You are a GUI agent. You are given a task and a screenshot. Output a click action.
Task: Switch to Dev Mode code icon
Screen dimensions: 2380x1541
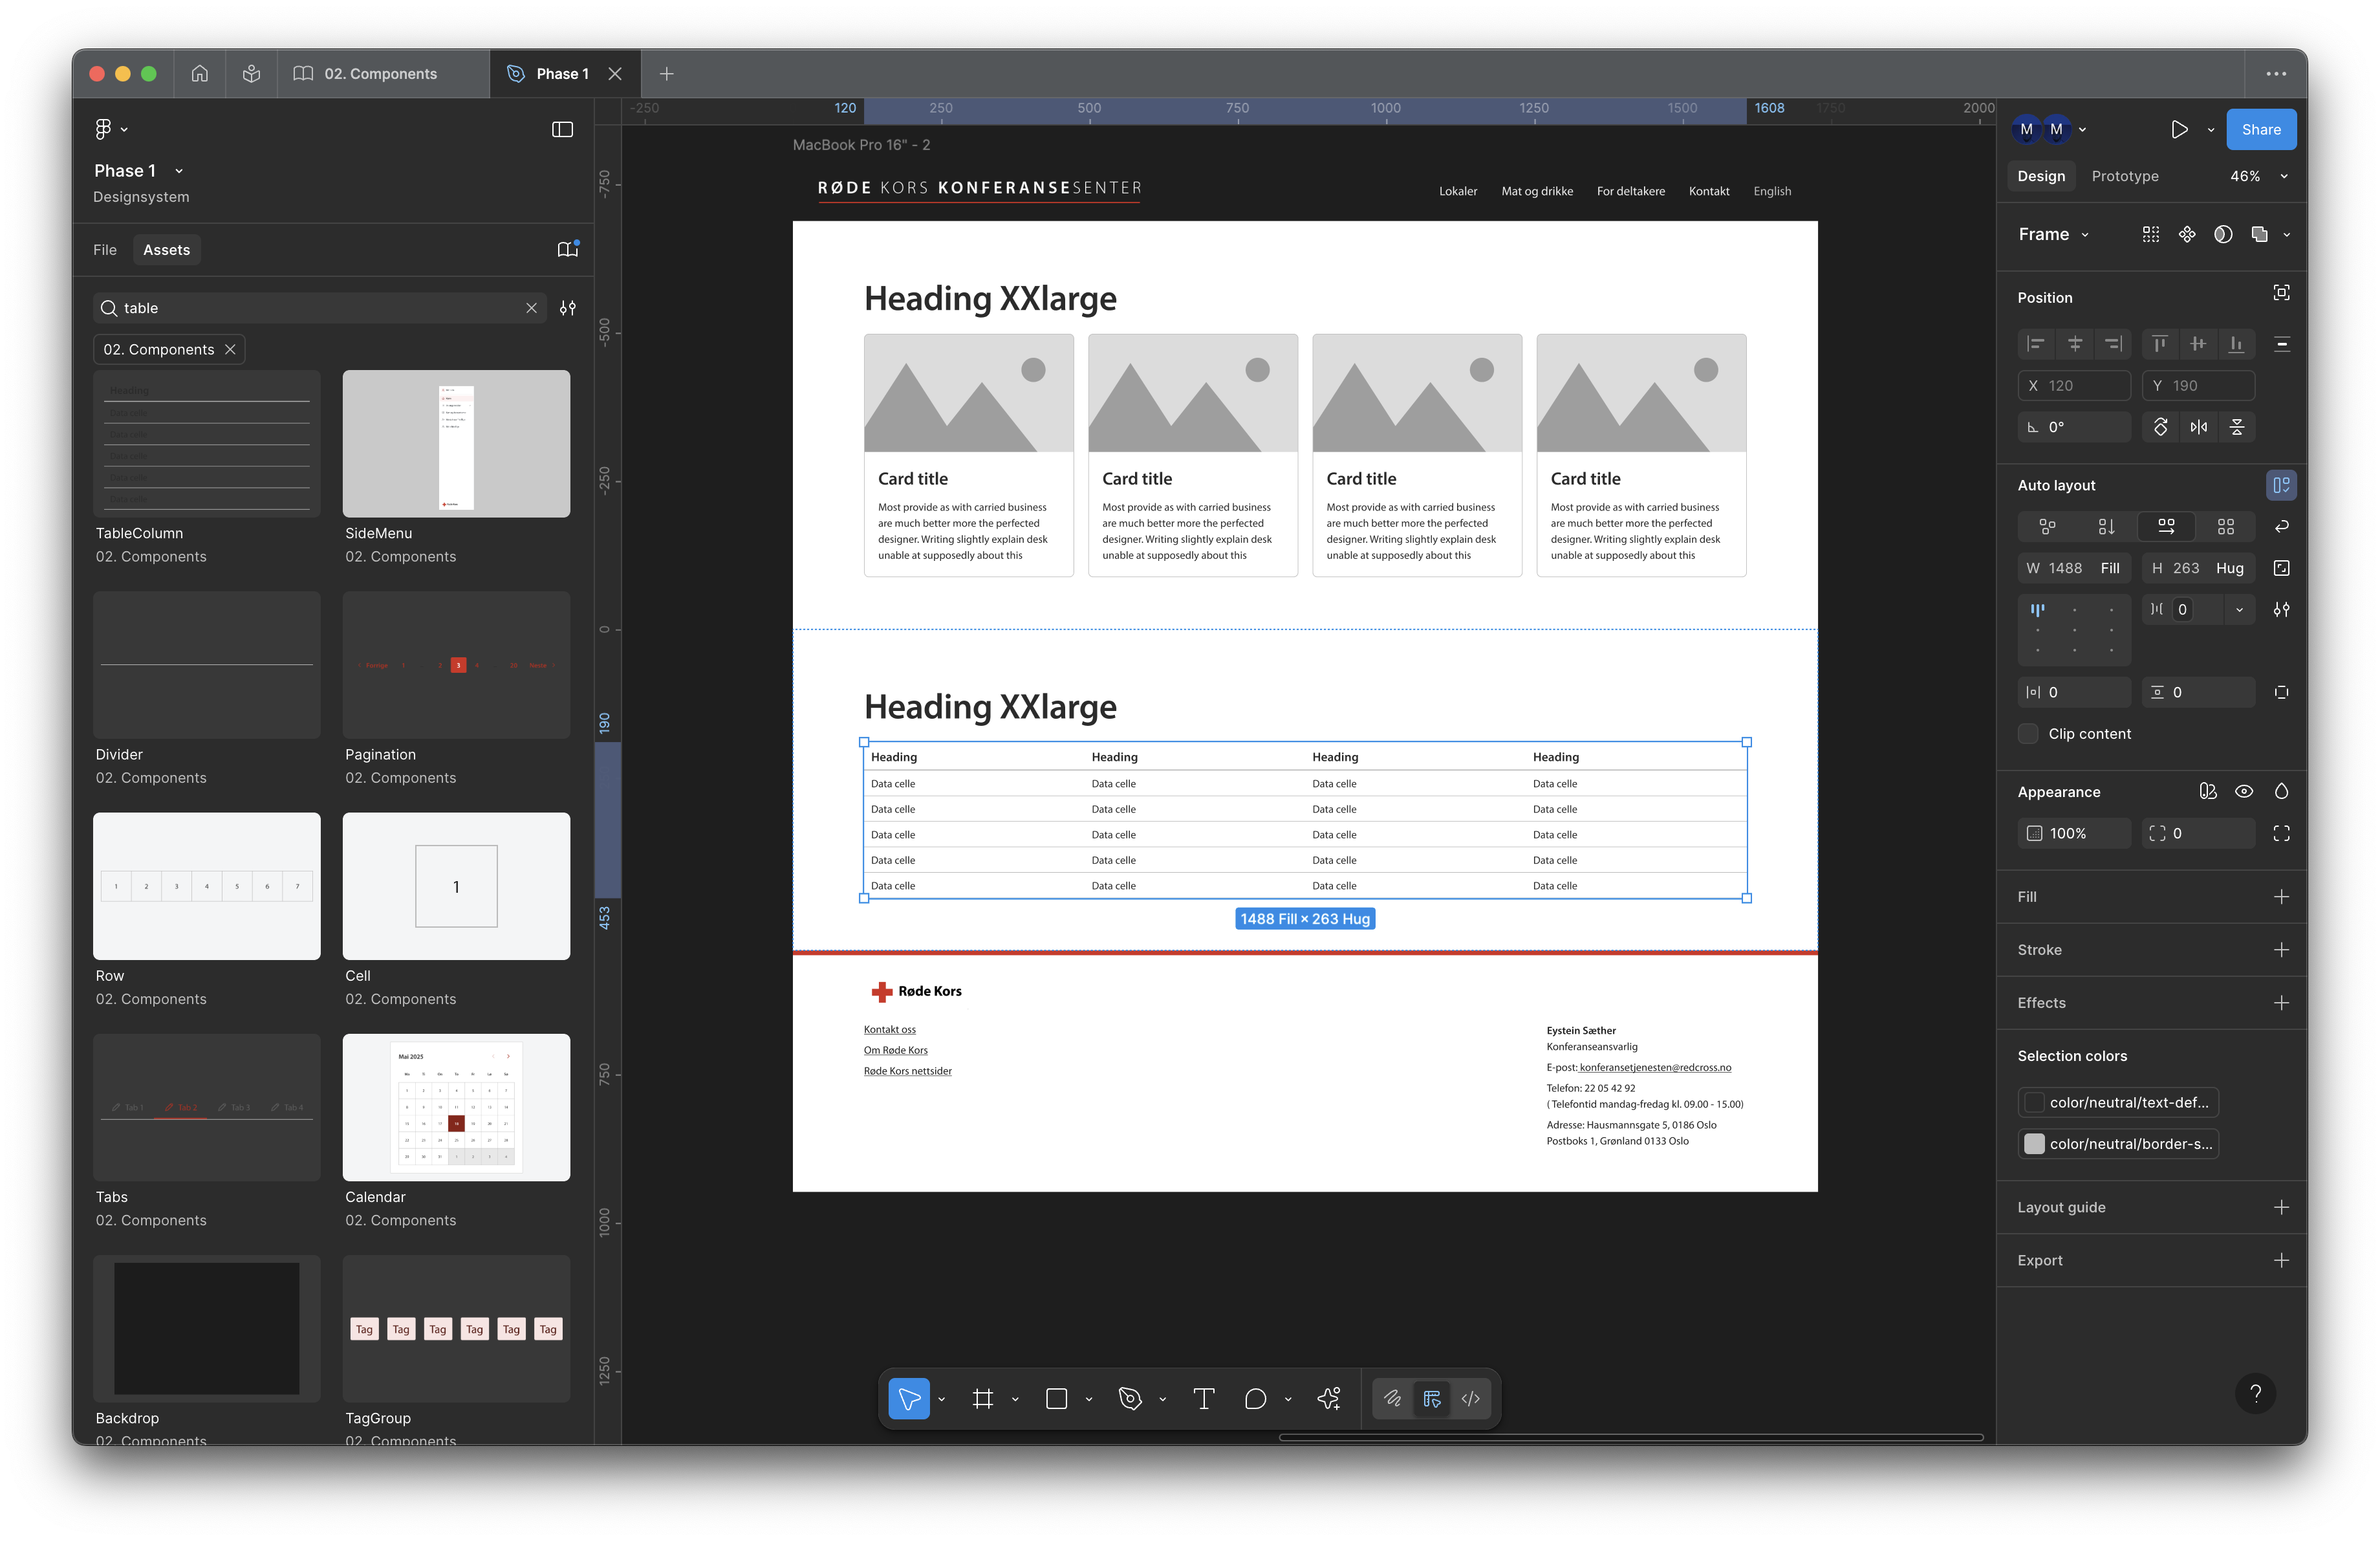point(1470,1398)
